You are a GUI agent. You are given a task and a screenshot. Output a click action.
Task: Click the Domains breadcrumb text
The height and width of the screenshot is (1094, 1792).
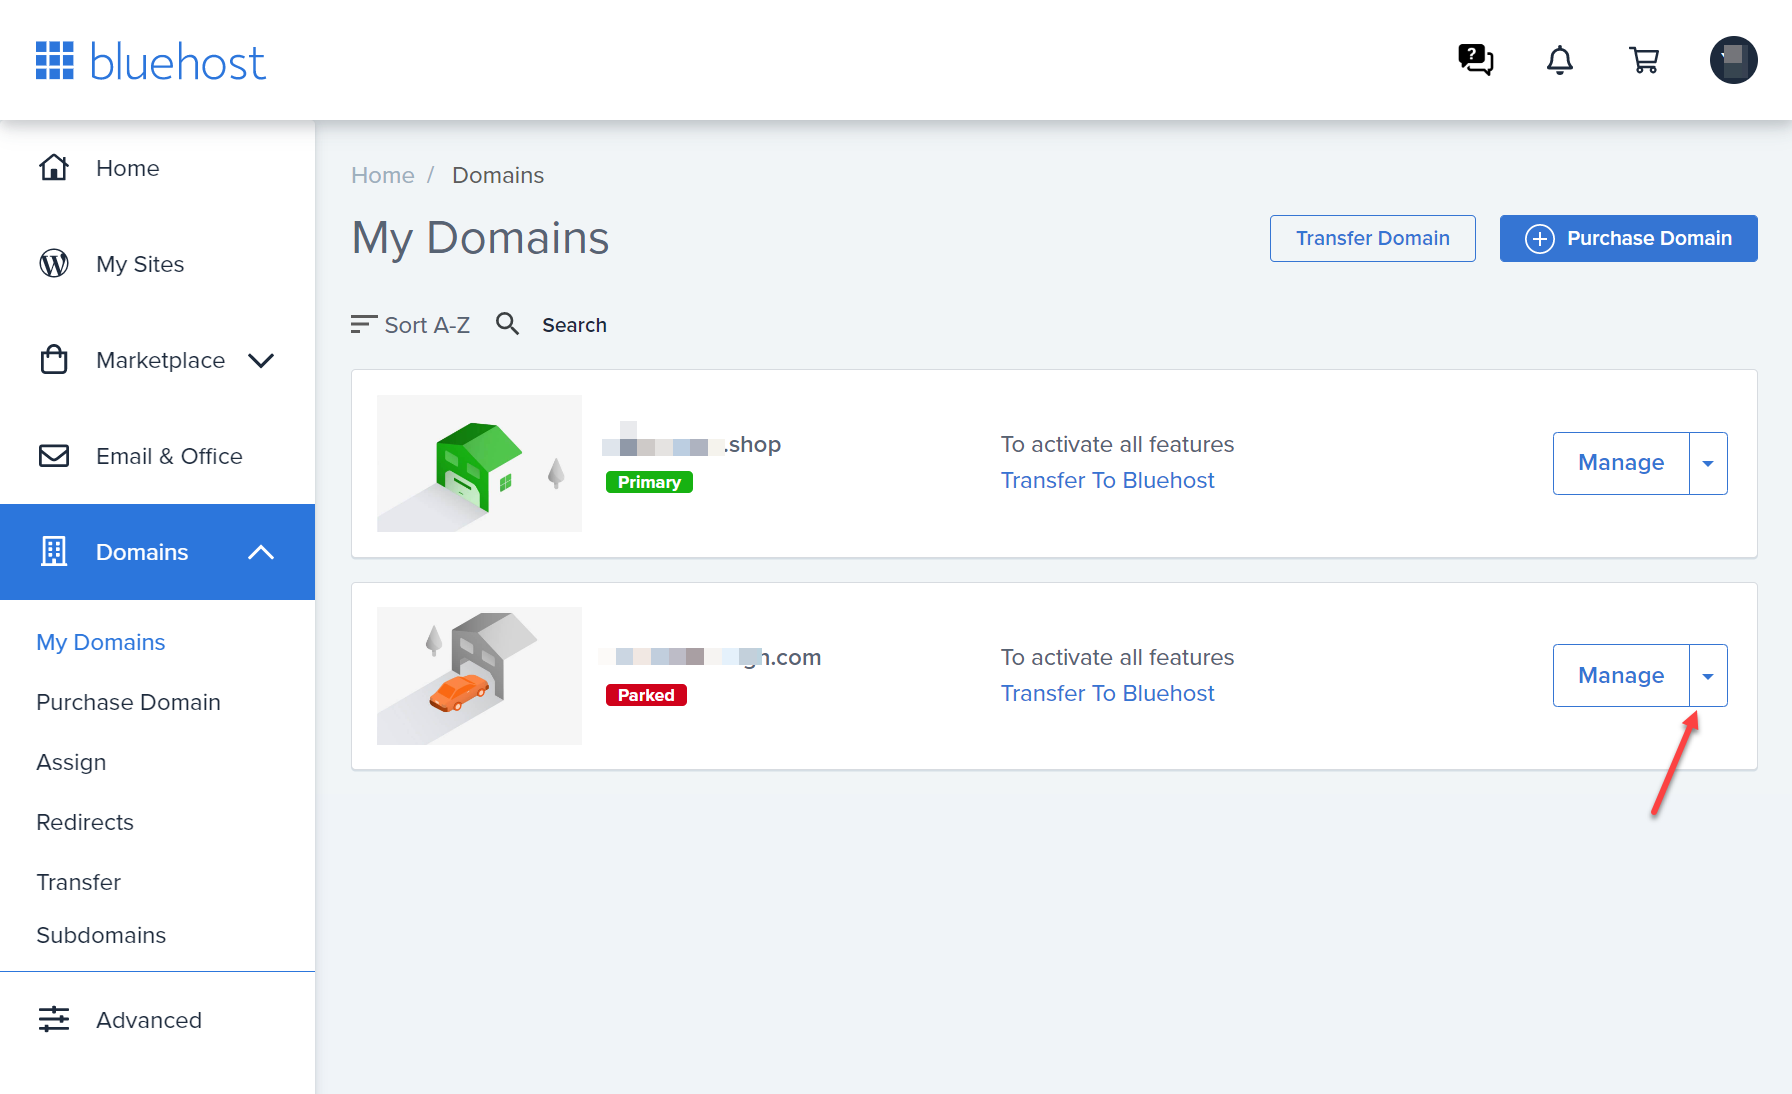tap(498, 175)
